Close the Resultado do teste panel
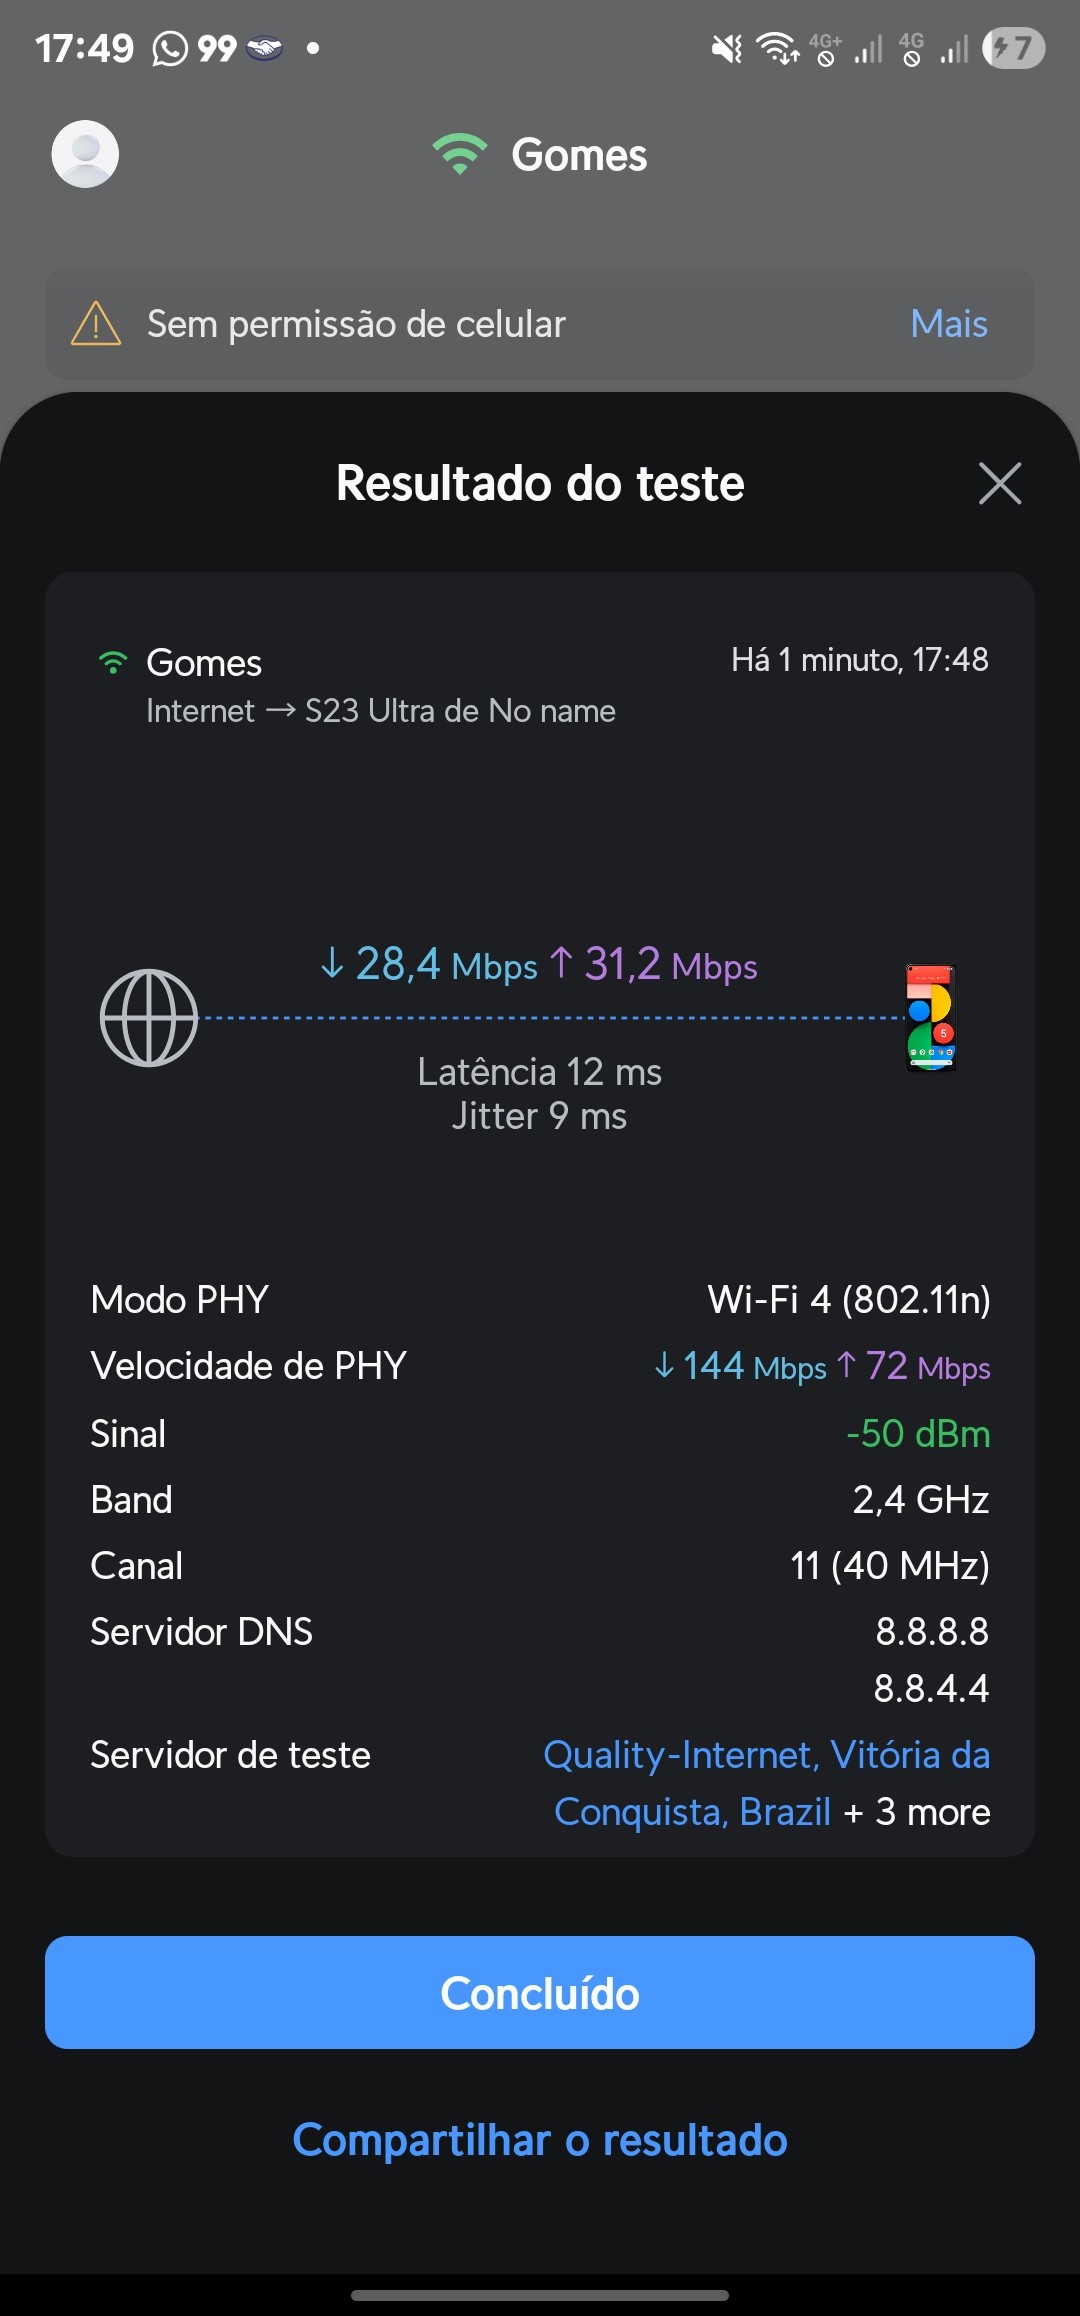The image size is (1080, 2316). pos(999,484)
